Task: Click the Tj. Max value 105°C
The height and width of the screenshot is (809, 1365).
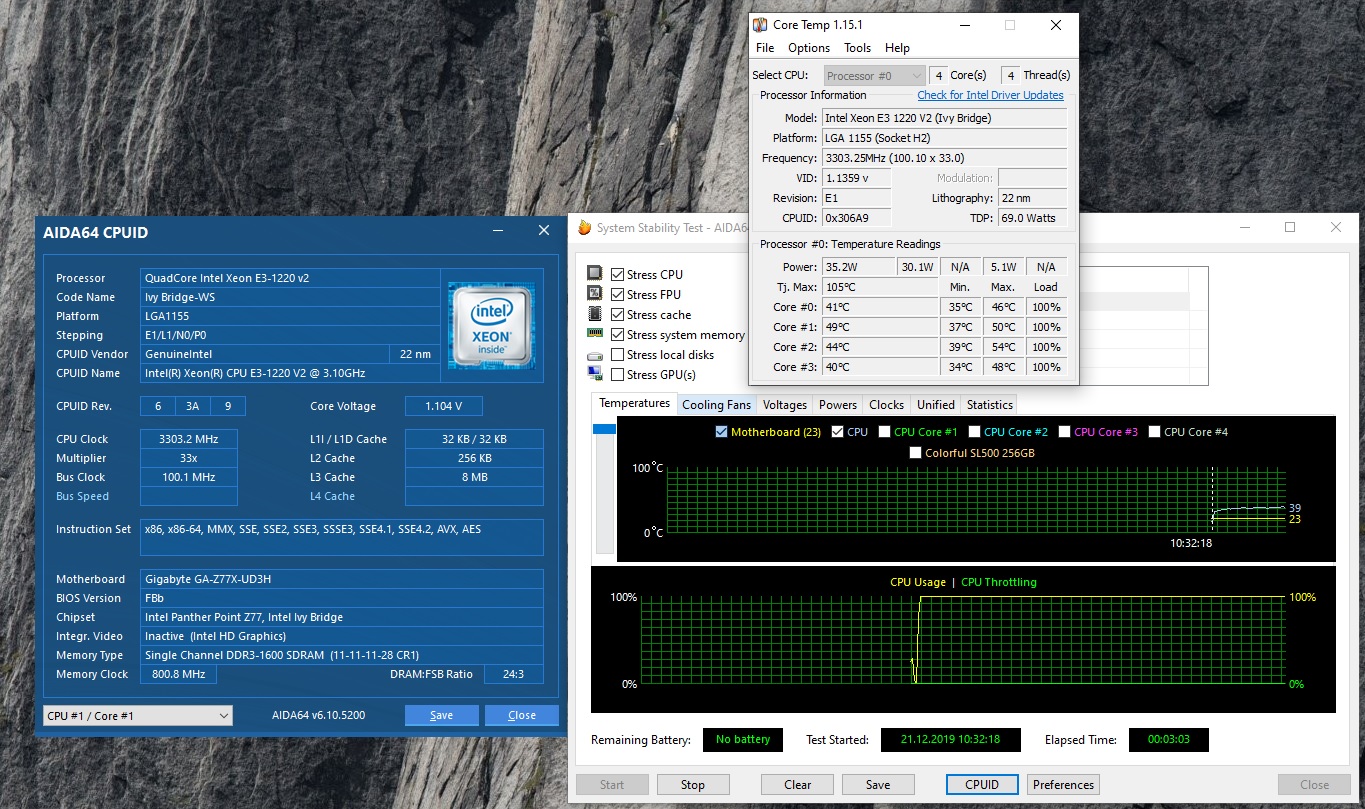Action: click(x=880, y=287)
